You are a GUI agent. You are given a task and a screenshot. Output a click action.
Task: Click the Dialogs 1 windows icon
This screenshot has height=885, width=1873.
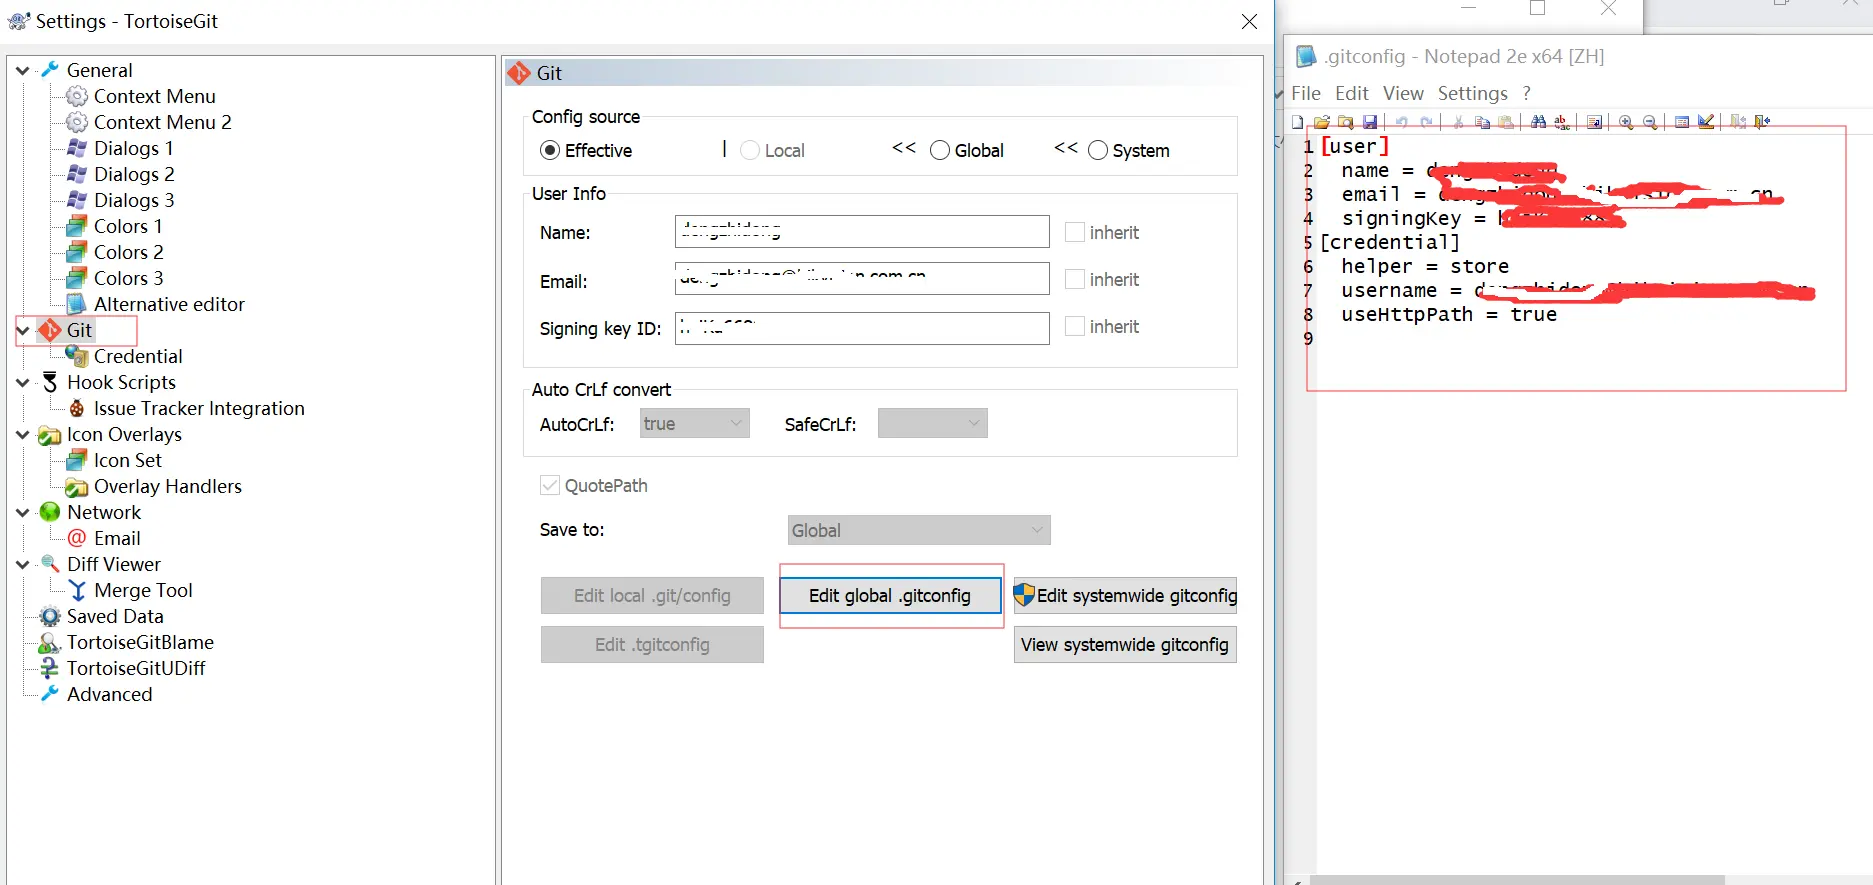77,148
